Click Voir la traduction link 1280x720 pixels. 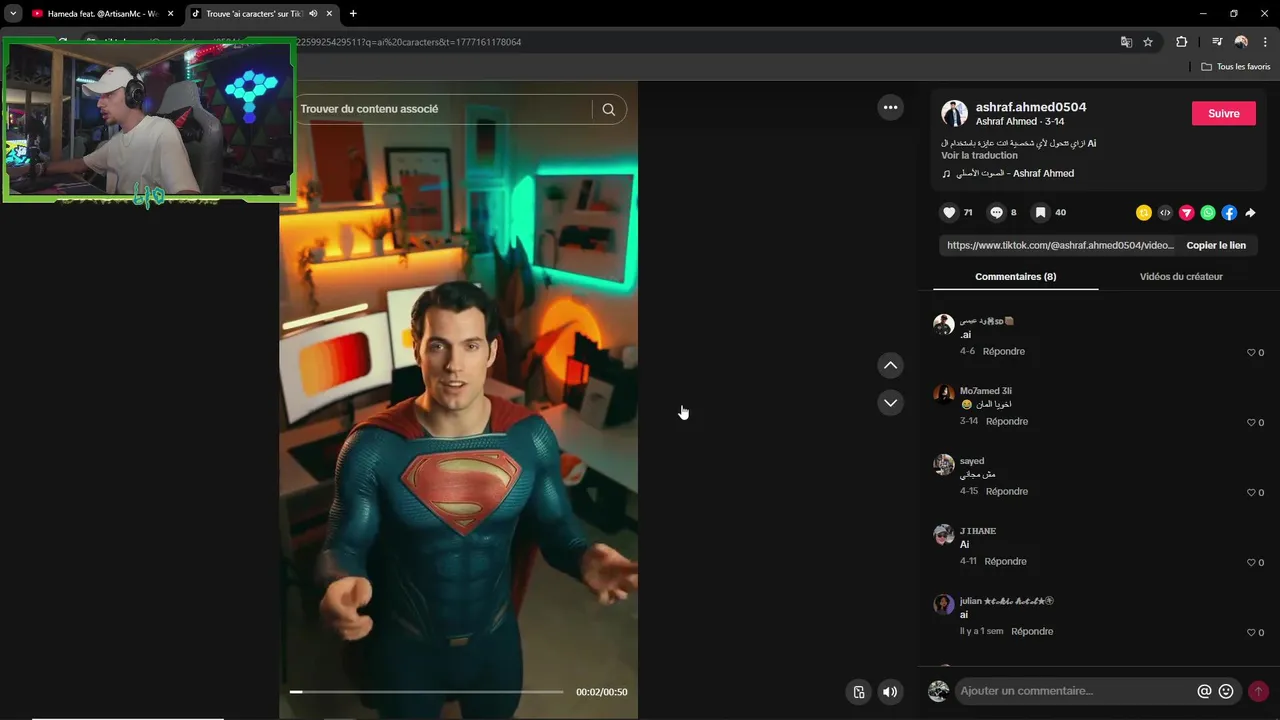(979, 155)
